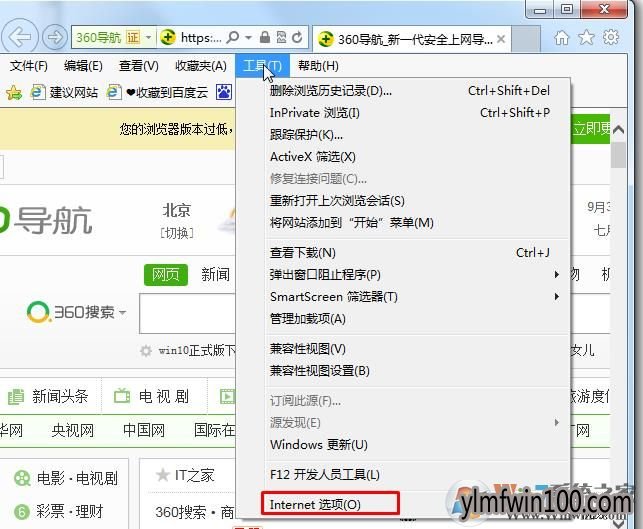This screenshot has width=643, height=529.
Task: Select 管理加载项(A) menu item
Action: [404, 319]
